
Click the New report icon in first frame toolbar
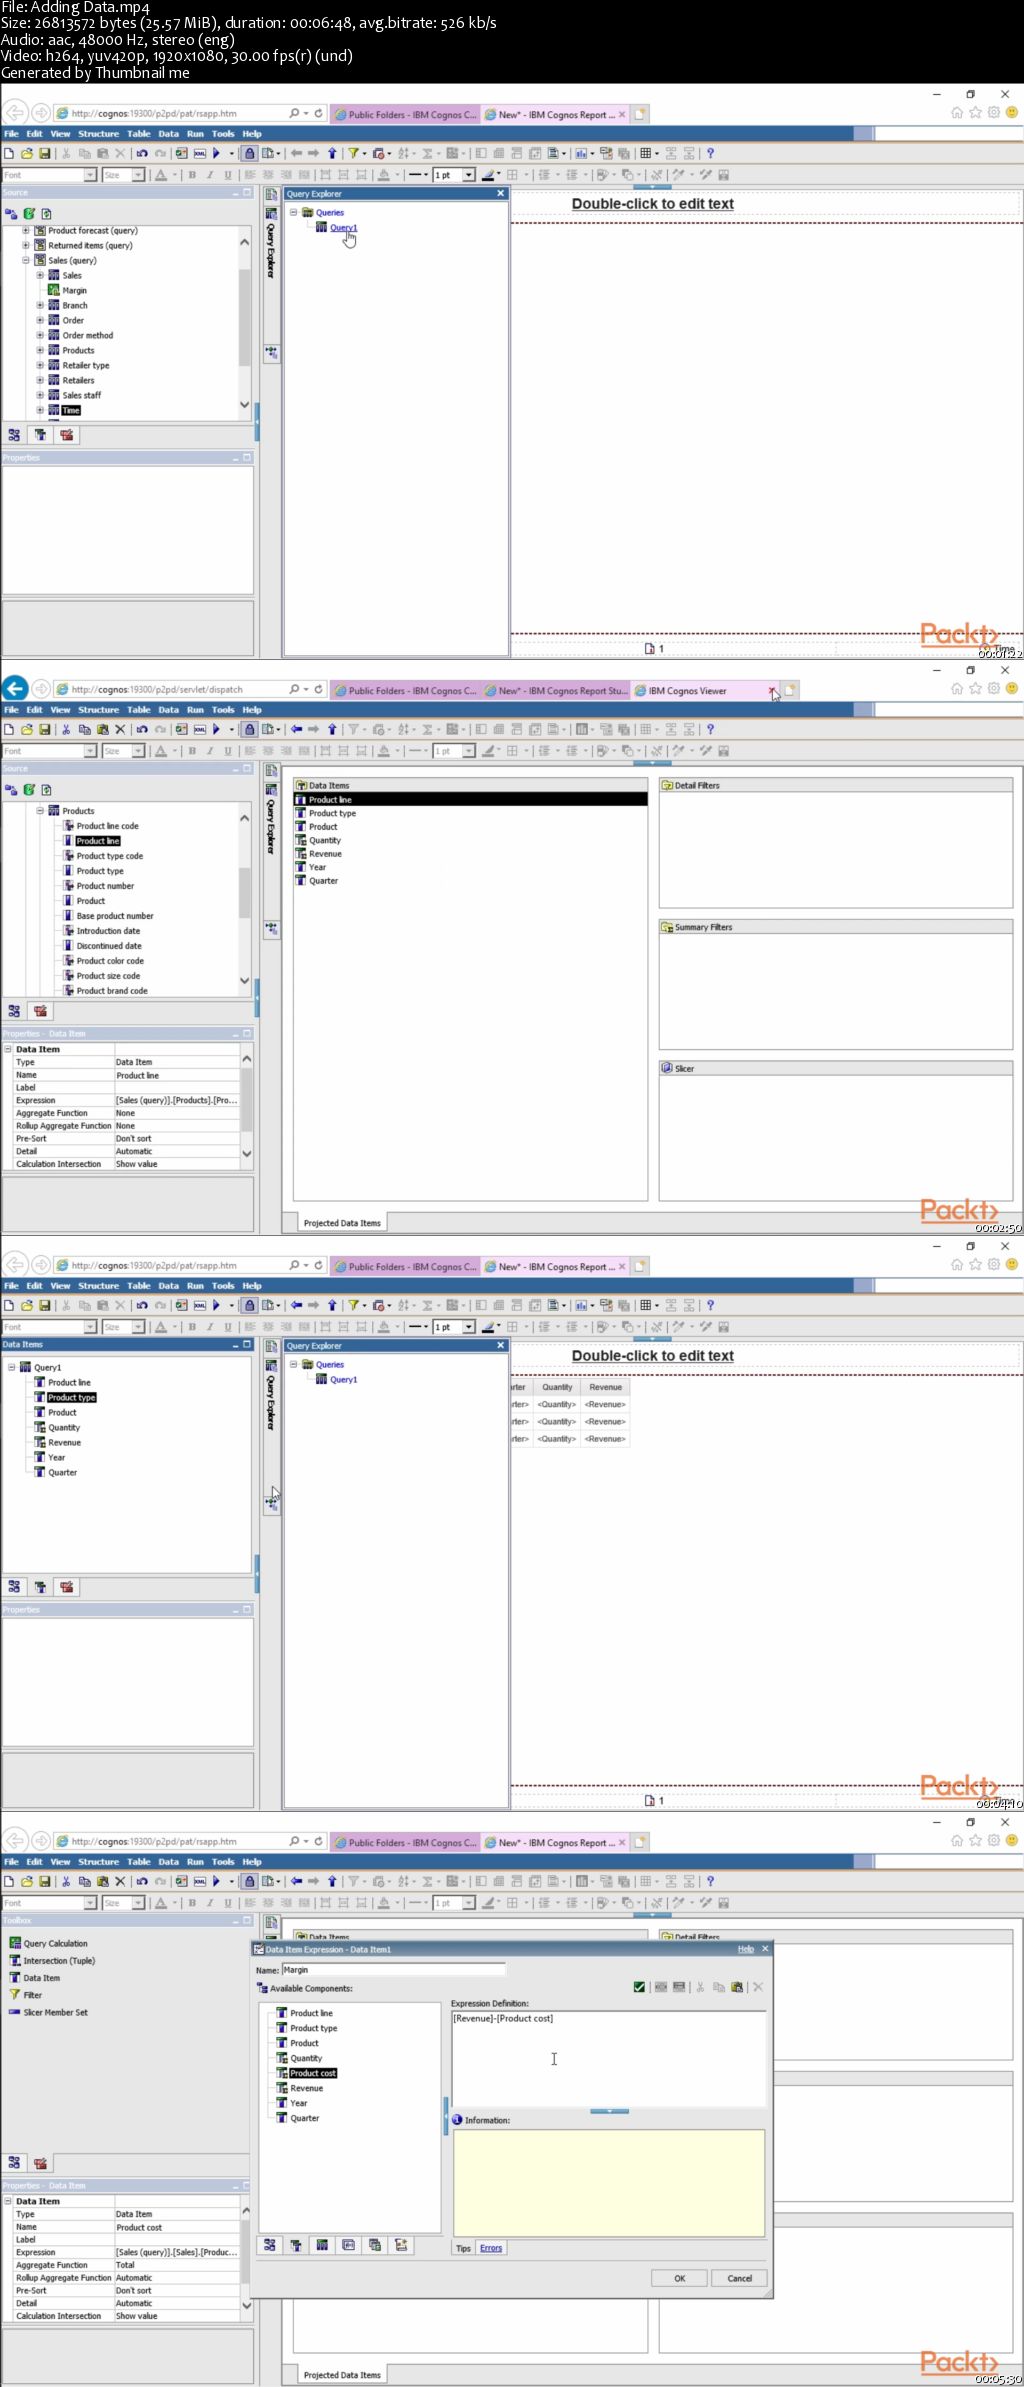tap(9, 154)
